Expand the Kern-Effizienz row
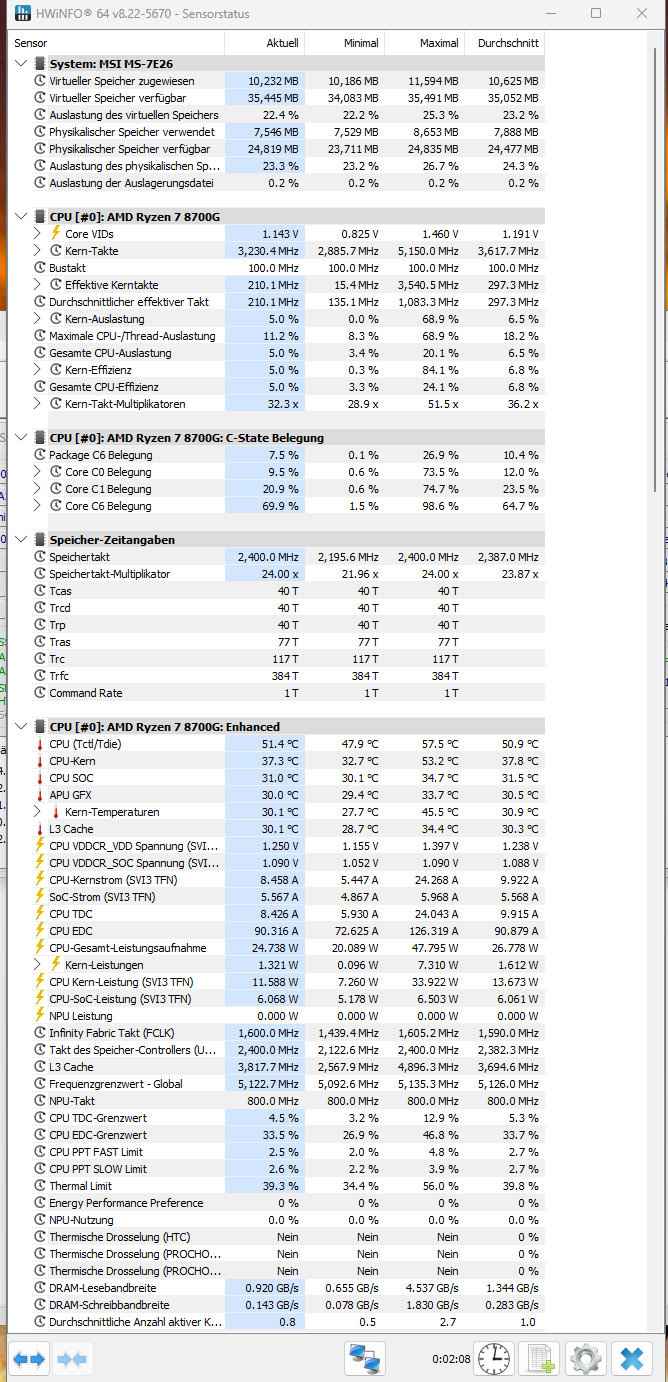This screenshot has height=1382, width=668. [x=39, y=370]
